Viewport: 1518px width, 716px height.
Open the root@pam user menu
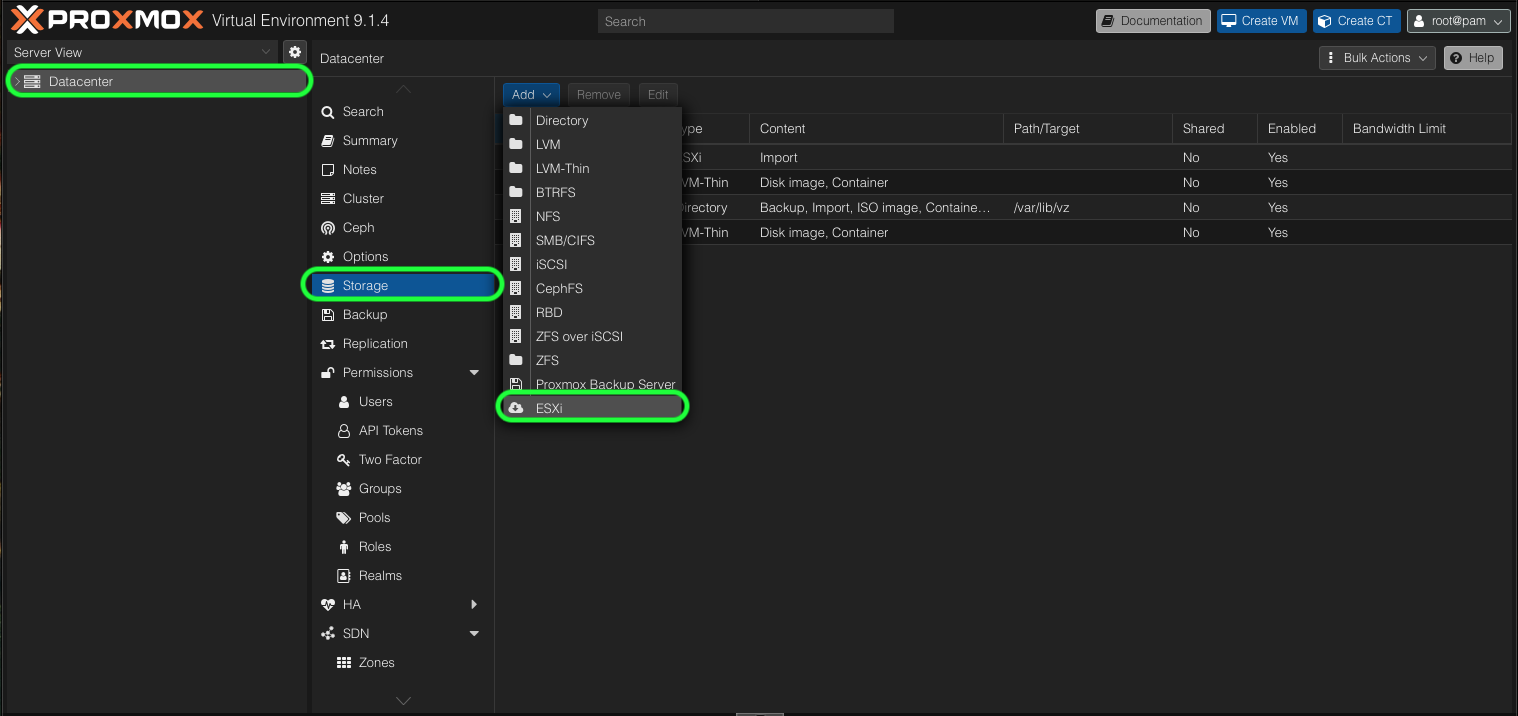pos(1457,21)
